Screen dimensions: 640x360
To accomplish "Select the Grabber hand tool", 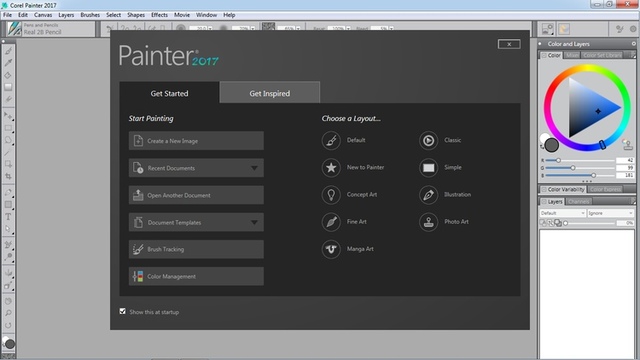I will coord(8,301).
